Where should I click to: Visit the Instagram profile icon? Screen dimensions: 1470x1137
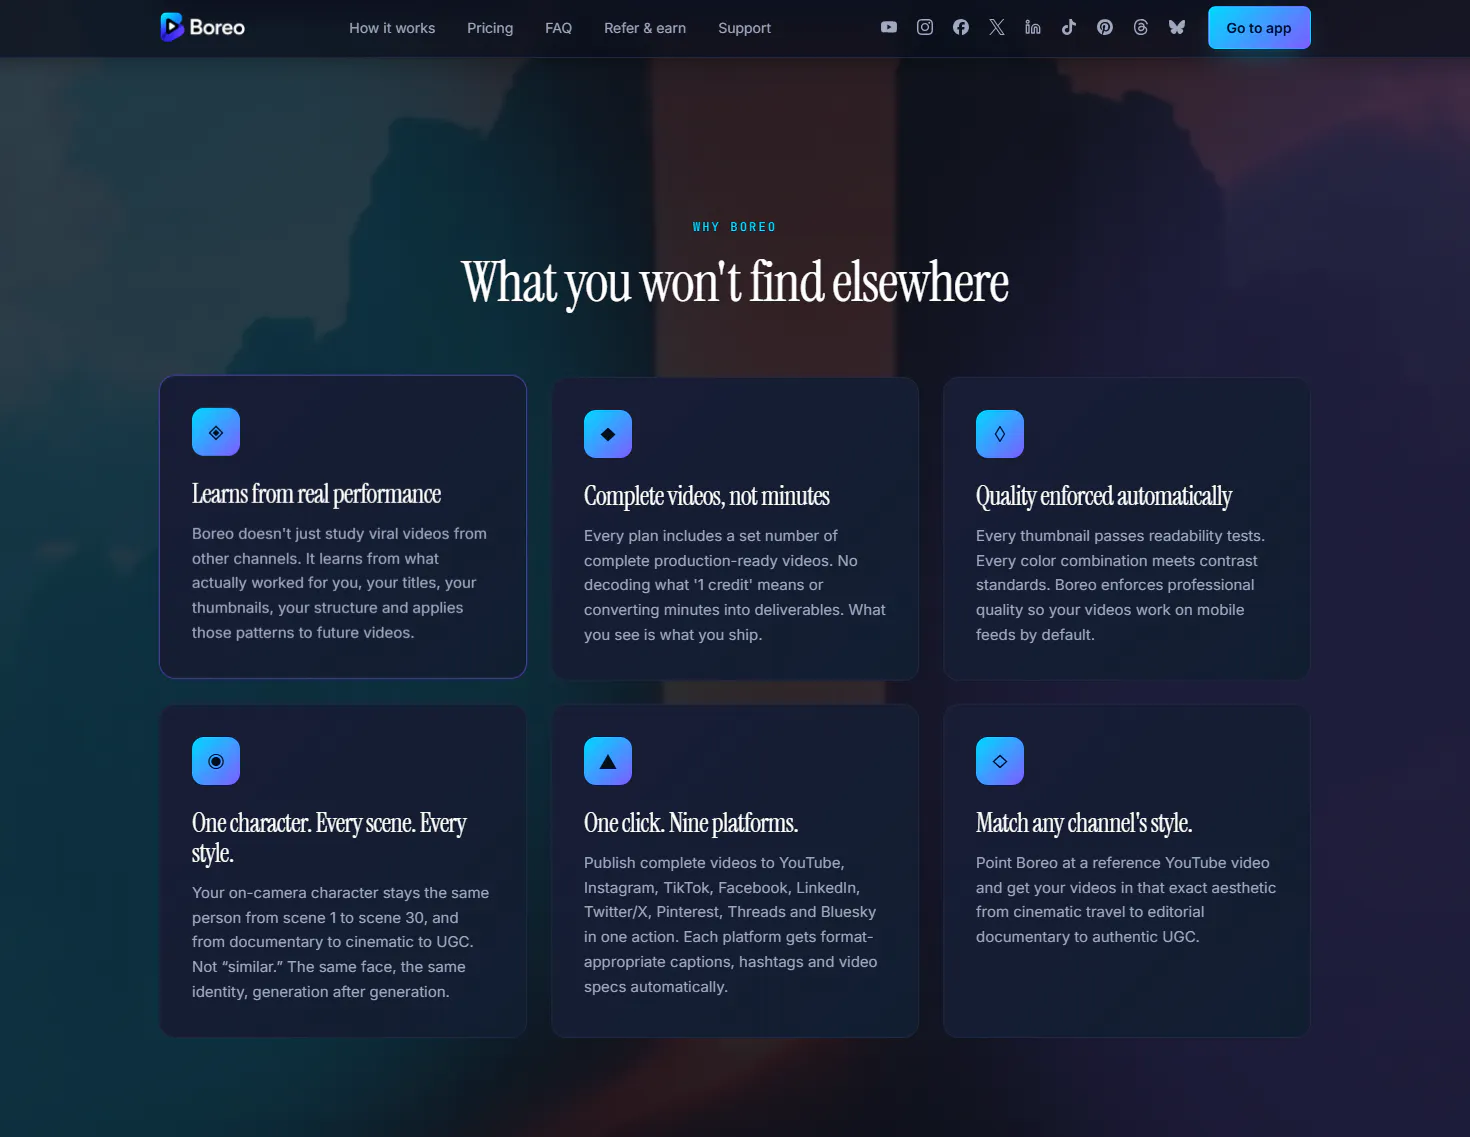tap(925, 27)
